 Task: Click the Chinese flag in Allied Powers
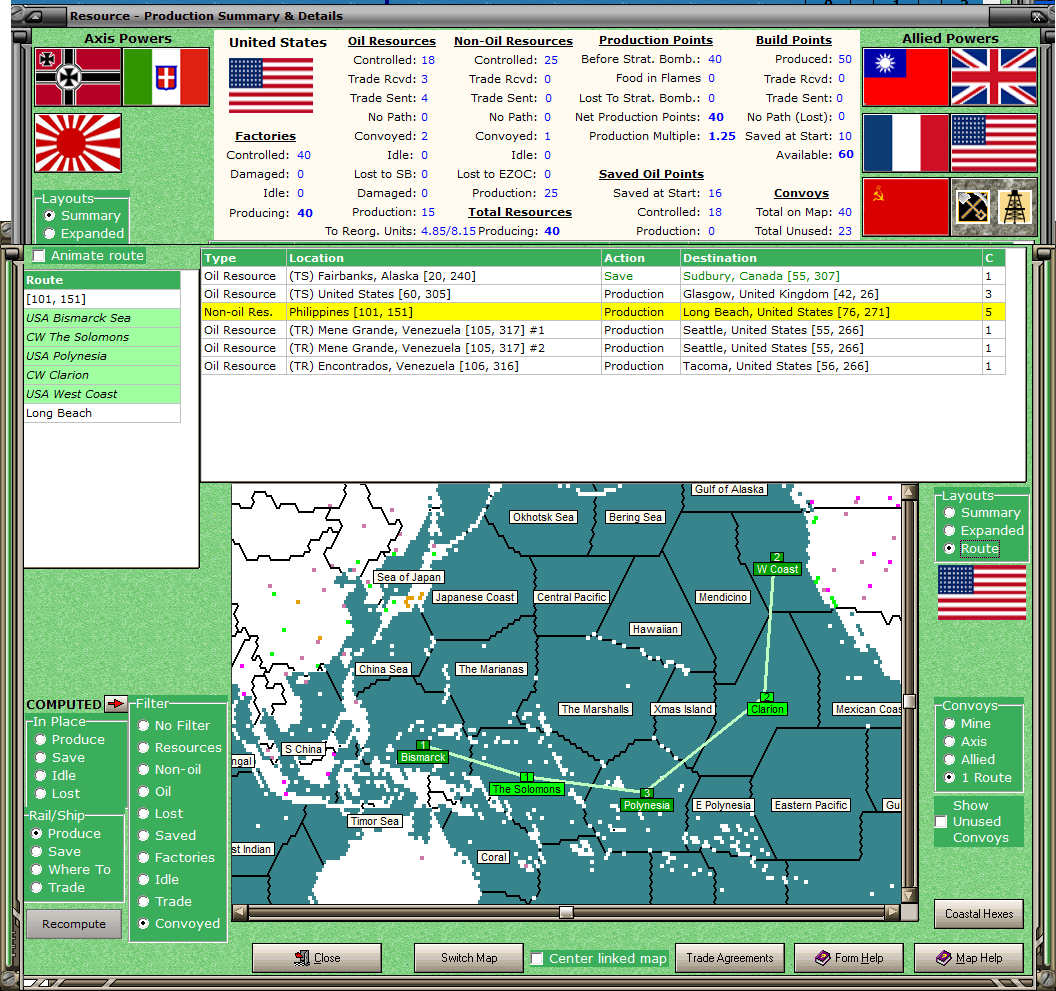pos(905,76)
